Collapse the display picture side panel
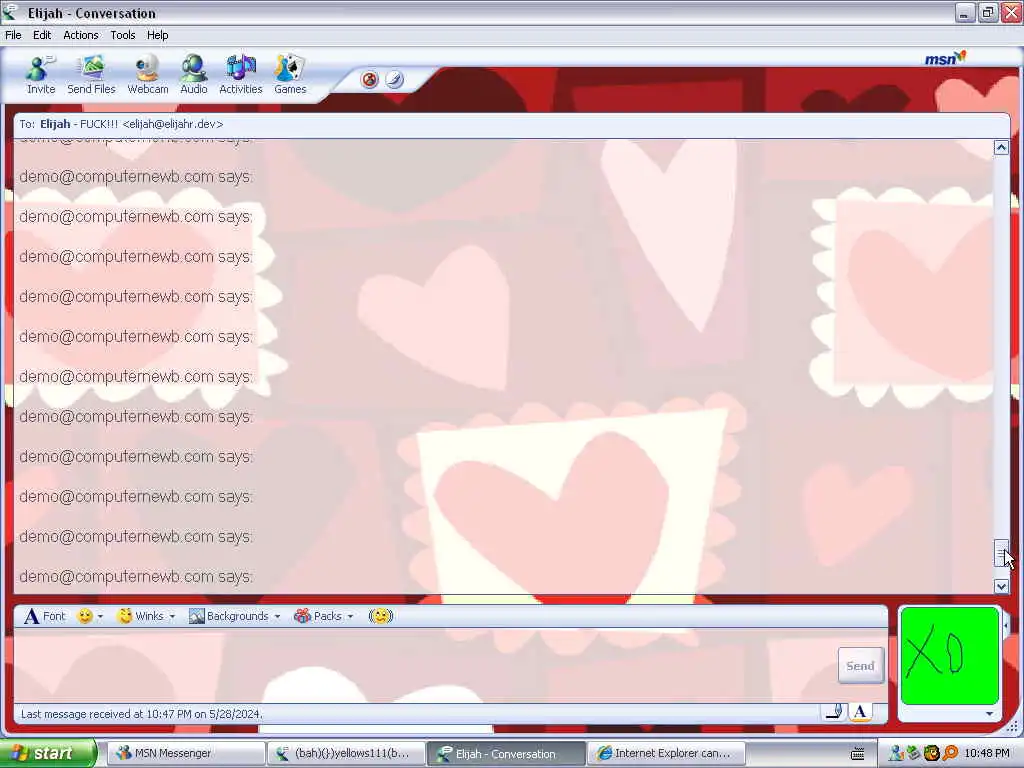1024x768 pixels. [1006, 626]
